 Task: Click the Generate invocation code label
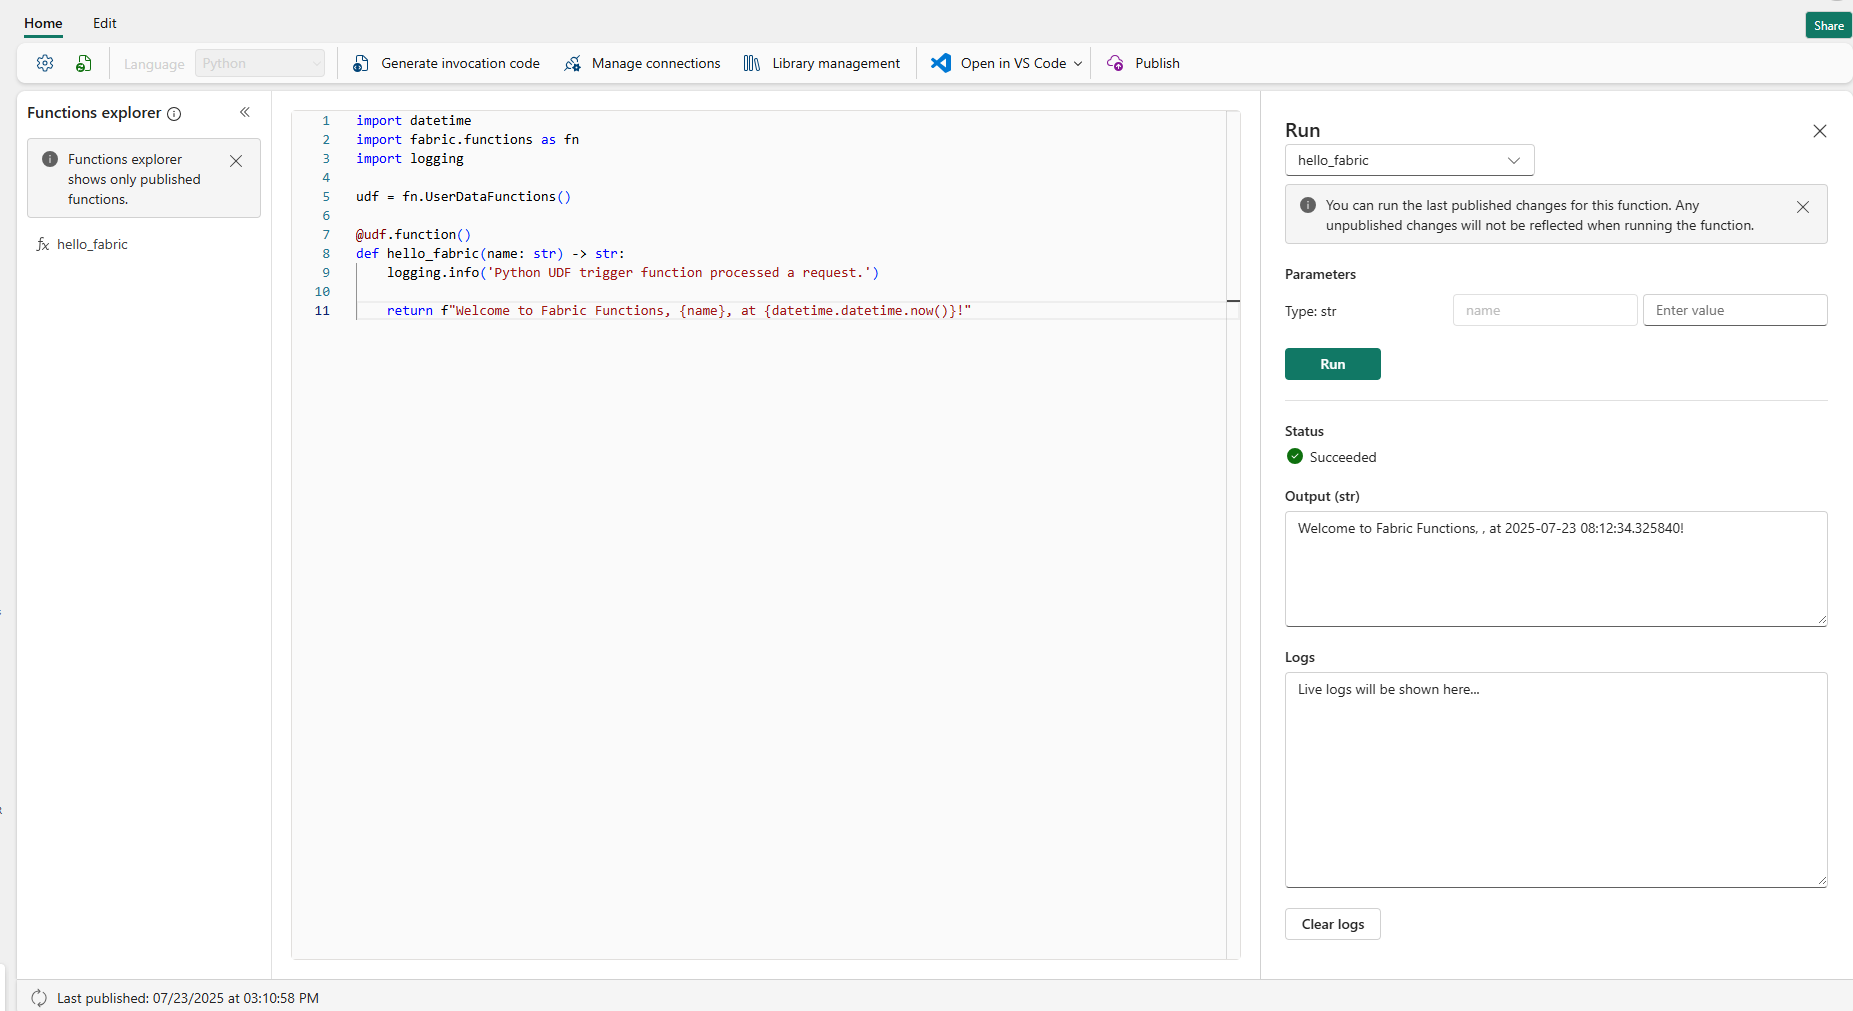[x=460, y=63]
